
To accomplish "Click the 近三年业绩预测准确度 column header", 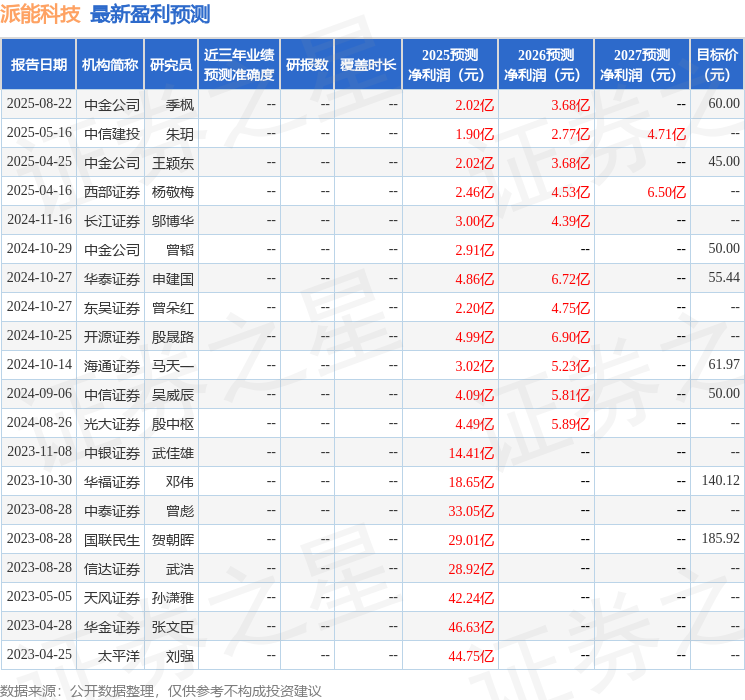I will [x=239, y=65].
